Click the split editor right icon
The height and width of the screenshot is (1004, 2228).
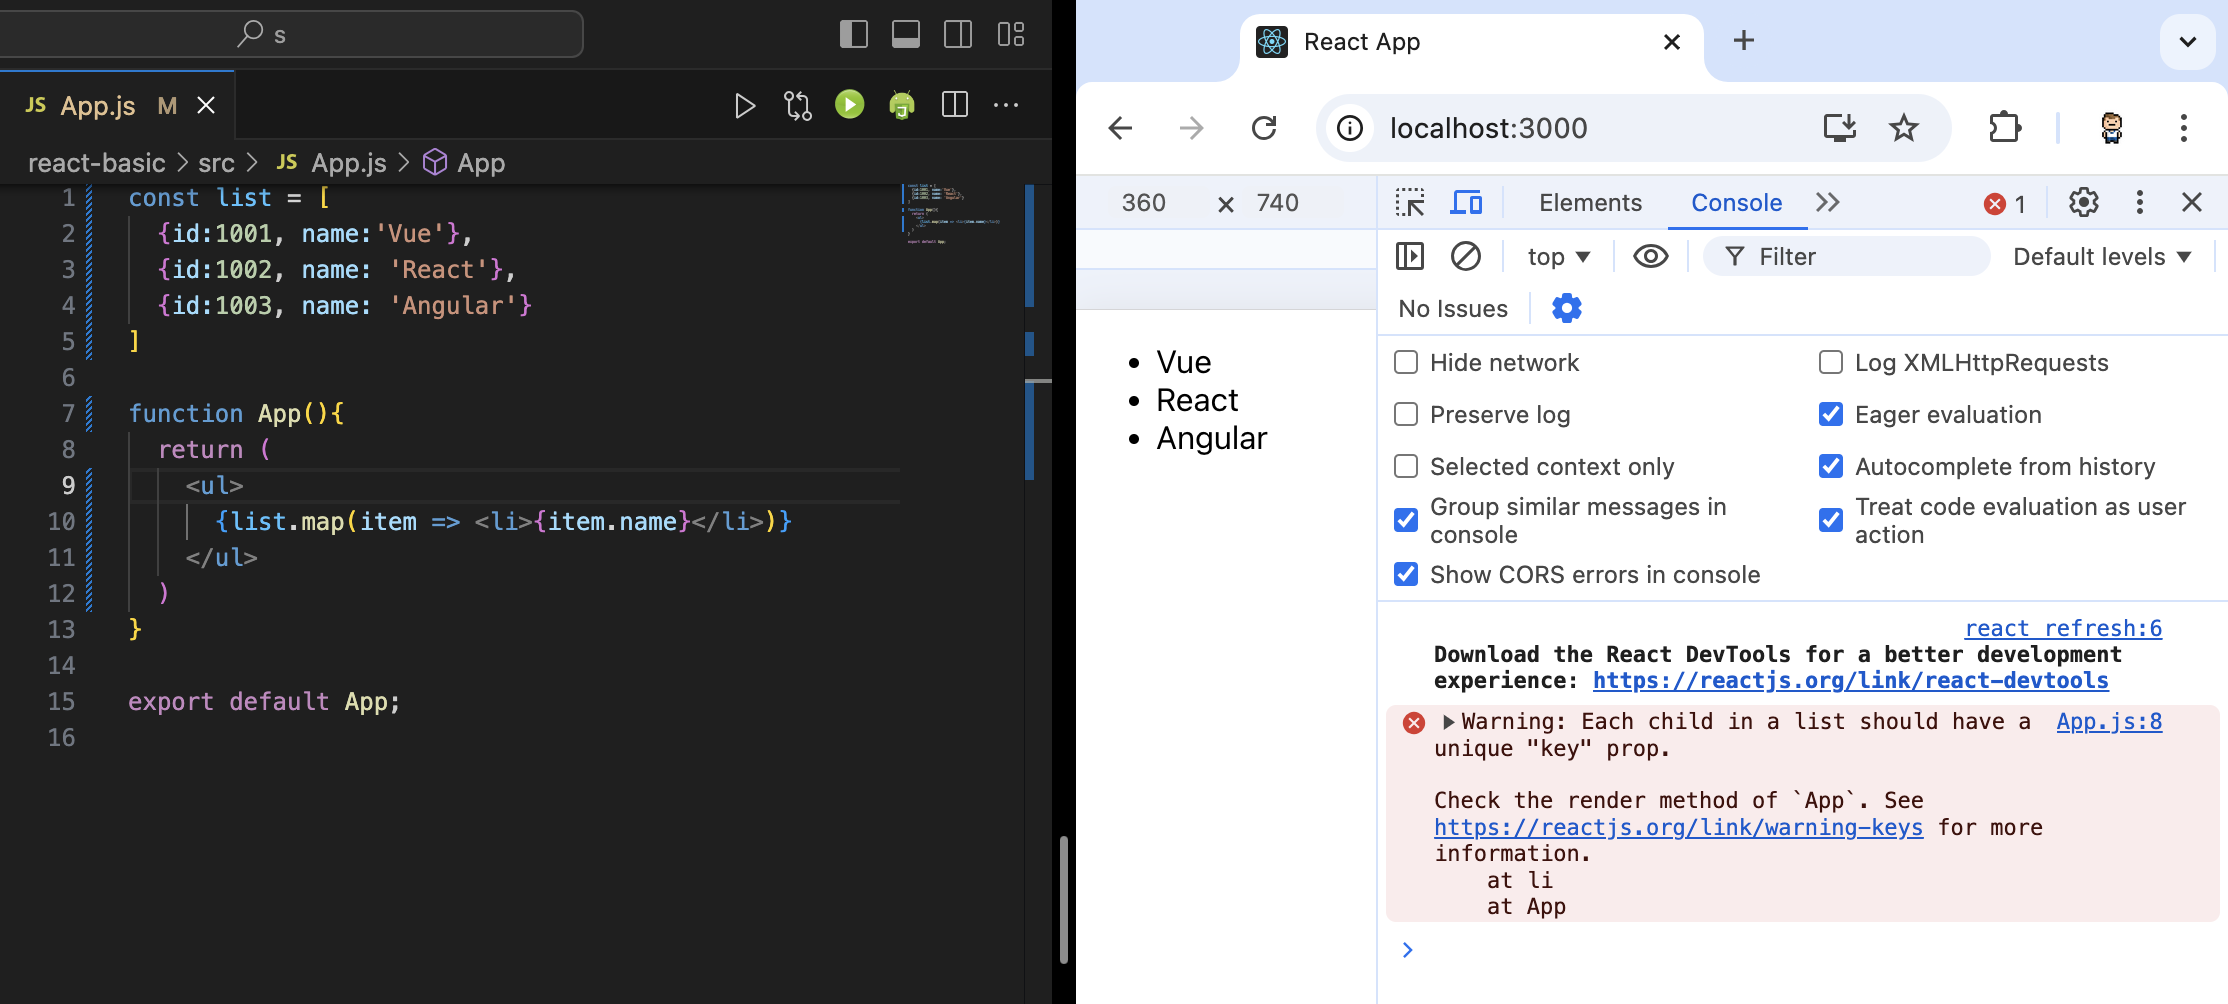click(955, 105)
